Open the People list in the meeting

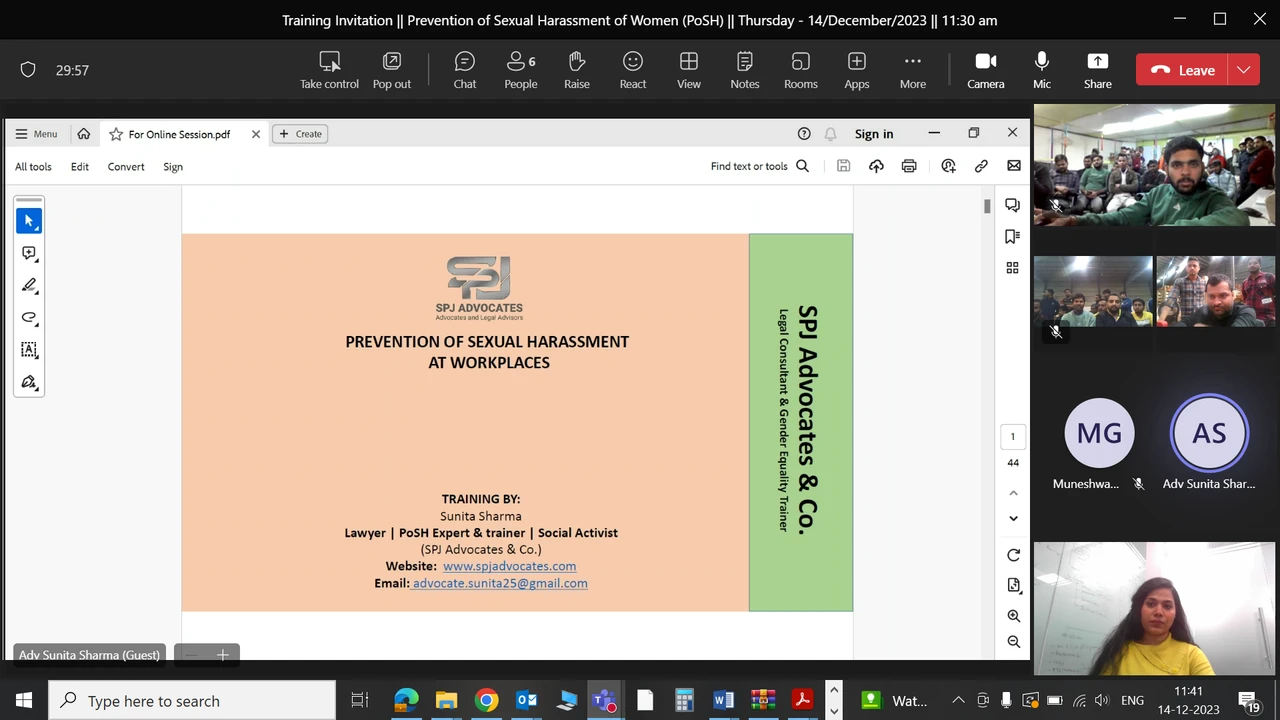coord(520,69)
